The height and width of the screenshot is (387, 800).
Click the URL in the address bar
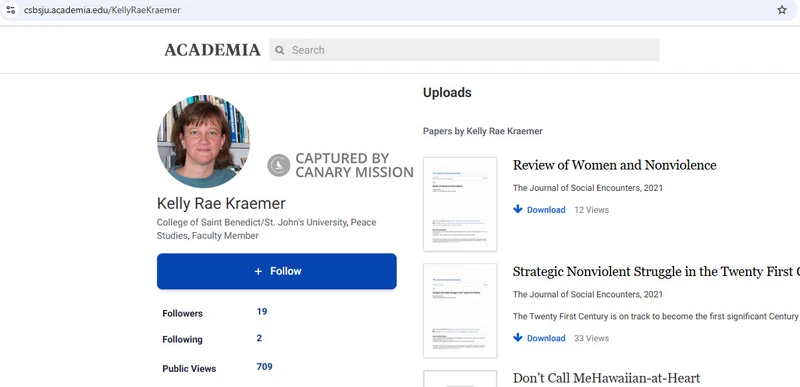[x=102, y=10]
